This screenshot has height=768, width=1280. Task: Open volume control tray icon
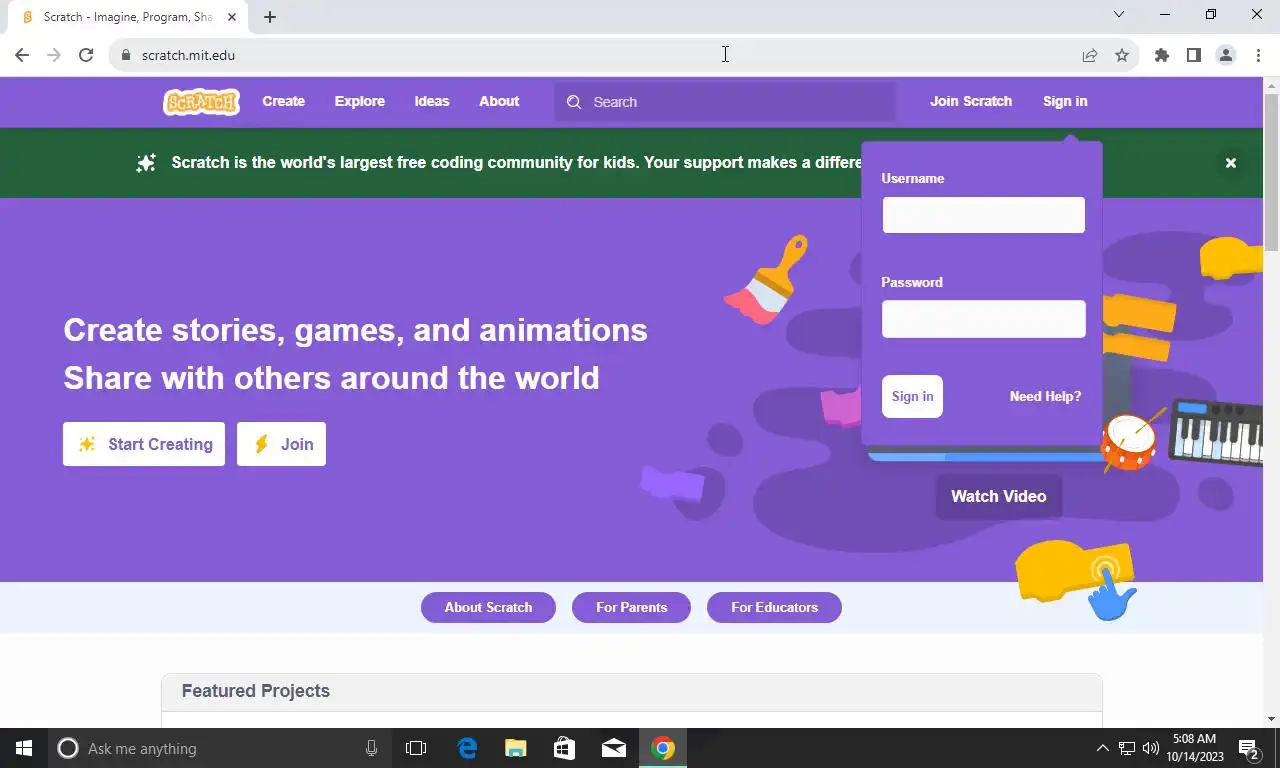tap(1151, 748)
